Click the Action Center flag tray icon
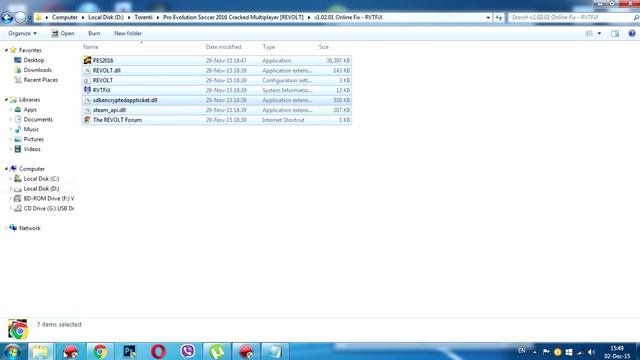Screen dimensions: 640x360 coord(546,352)
